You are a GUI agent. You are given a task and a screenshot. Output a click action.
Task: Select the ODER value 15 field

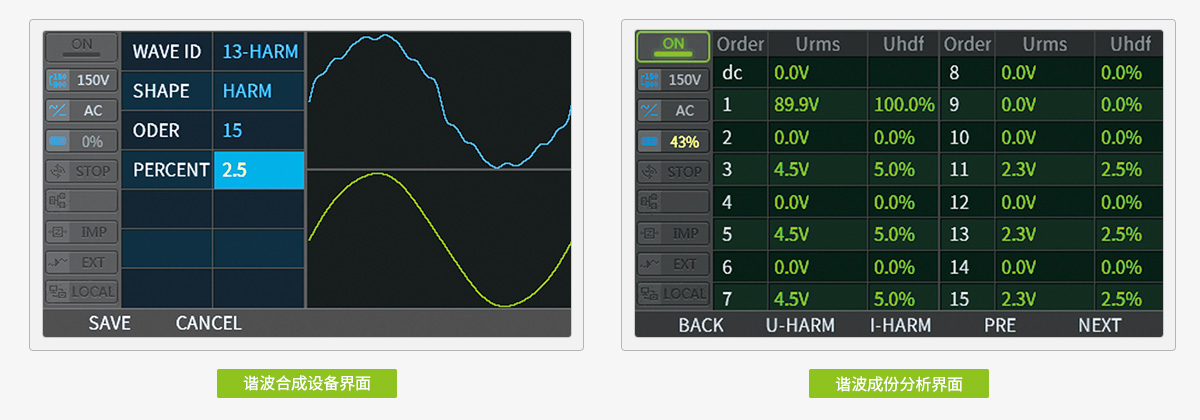259,131
